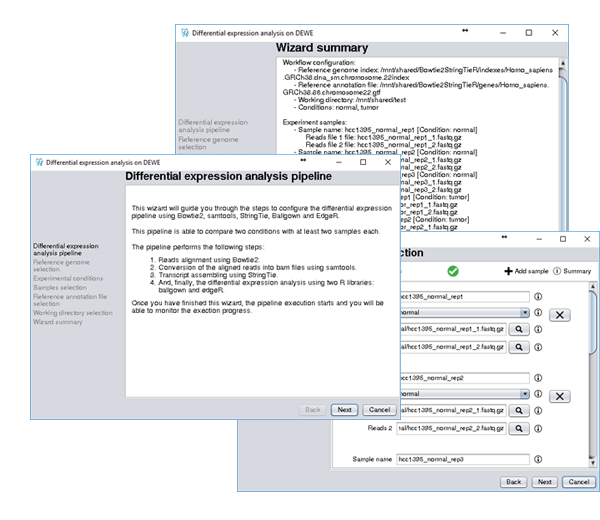The height and width of the screenshot is (520, 600).
Task: Click info icon beside hcc1395_normal_rep1 sample name
Action: click(538, 296)
